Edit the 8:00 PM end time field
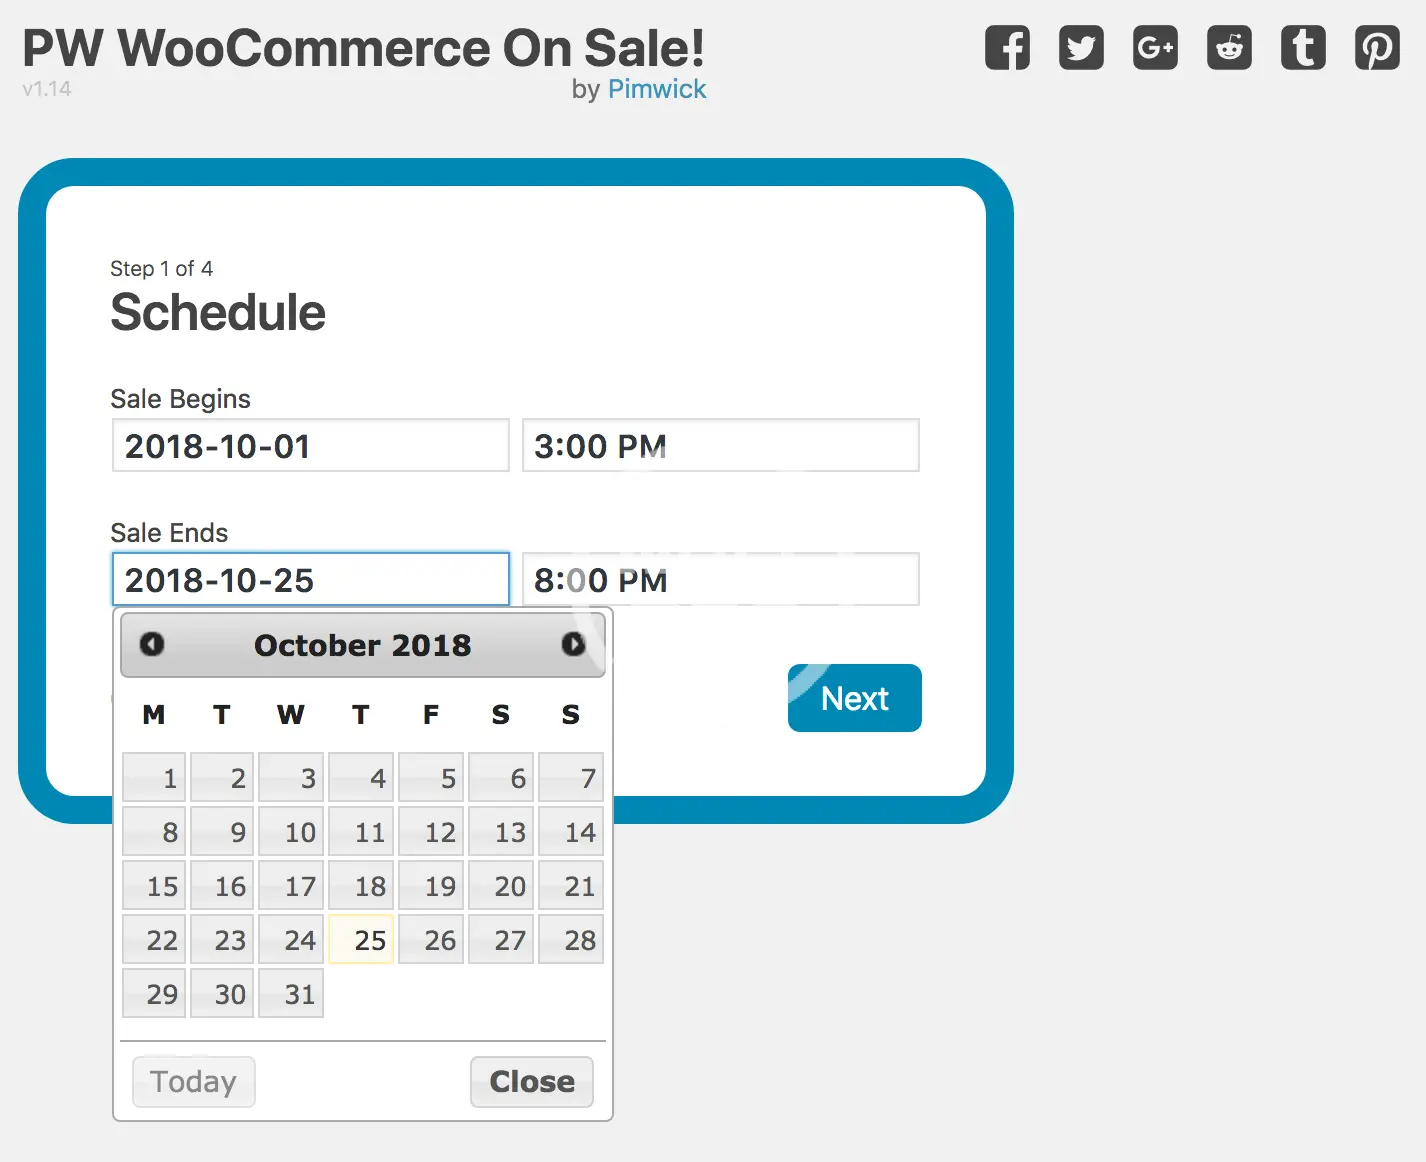This screenshot has height=1162, width=1426. (720, 580)
